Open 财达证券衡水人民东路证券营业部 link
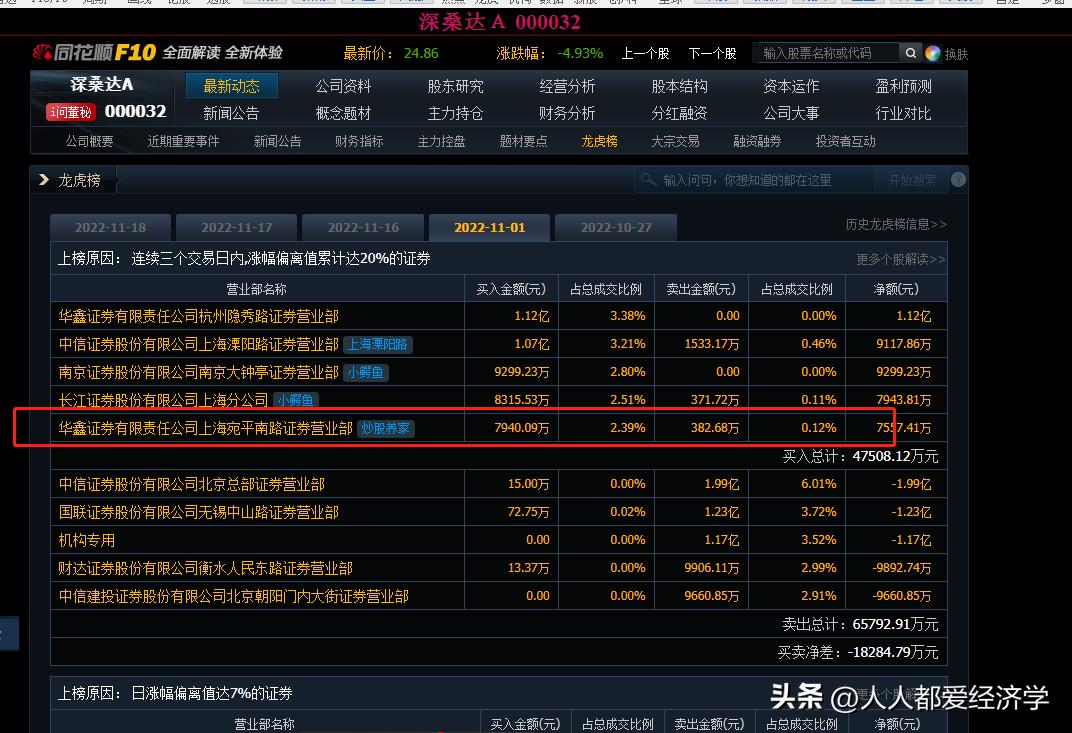Viewport: 1072px width, 733px height. point(205,568)
